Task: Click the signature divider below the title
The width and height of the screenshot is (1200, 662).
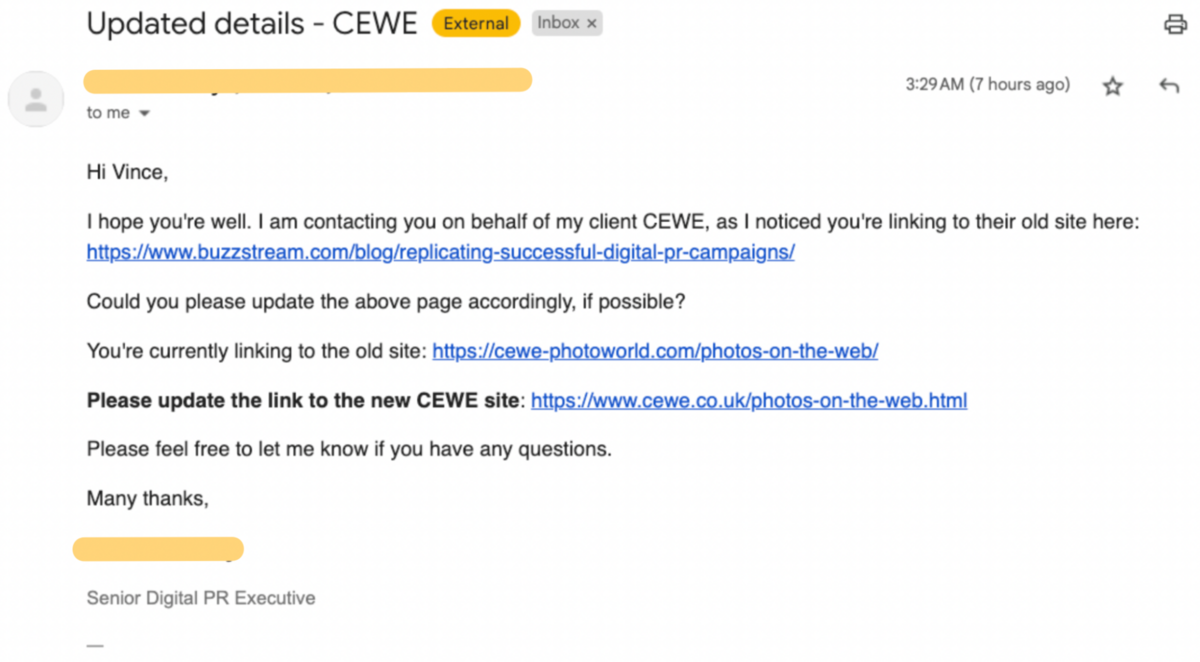Action: (x=95, y=645)
